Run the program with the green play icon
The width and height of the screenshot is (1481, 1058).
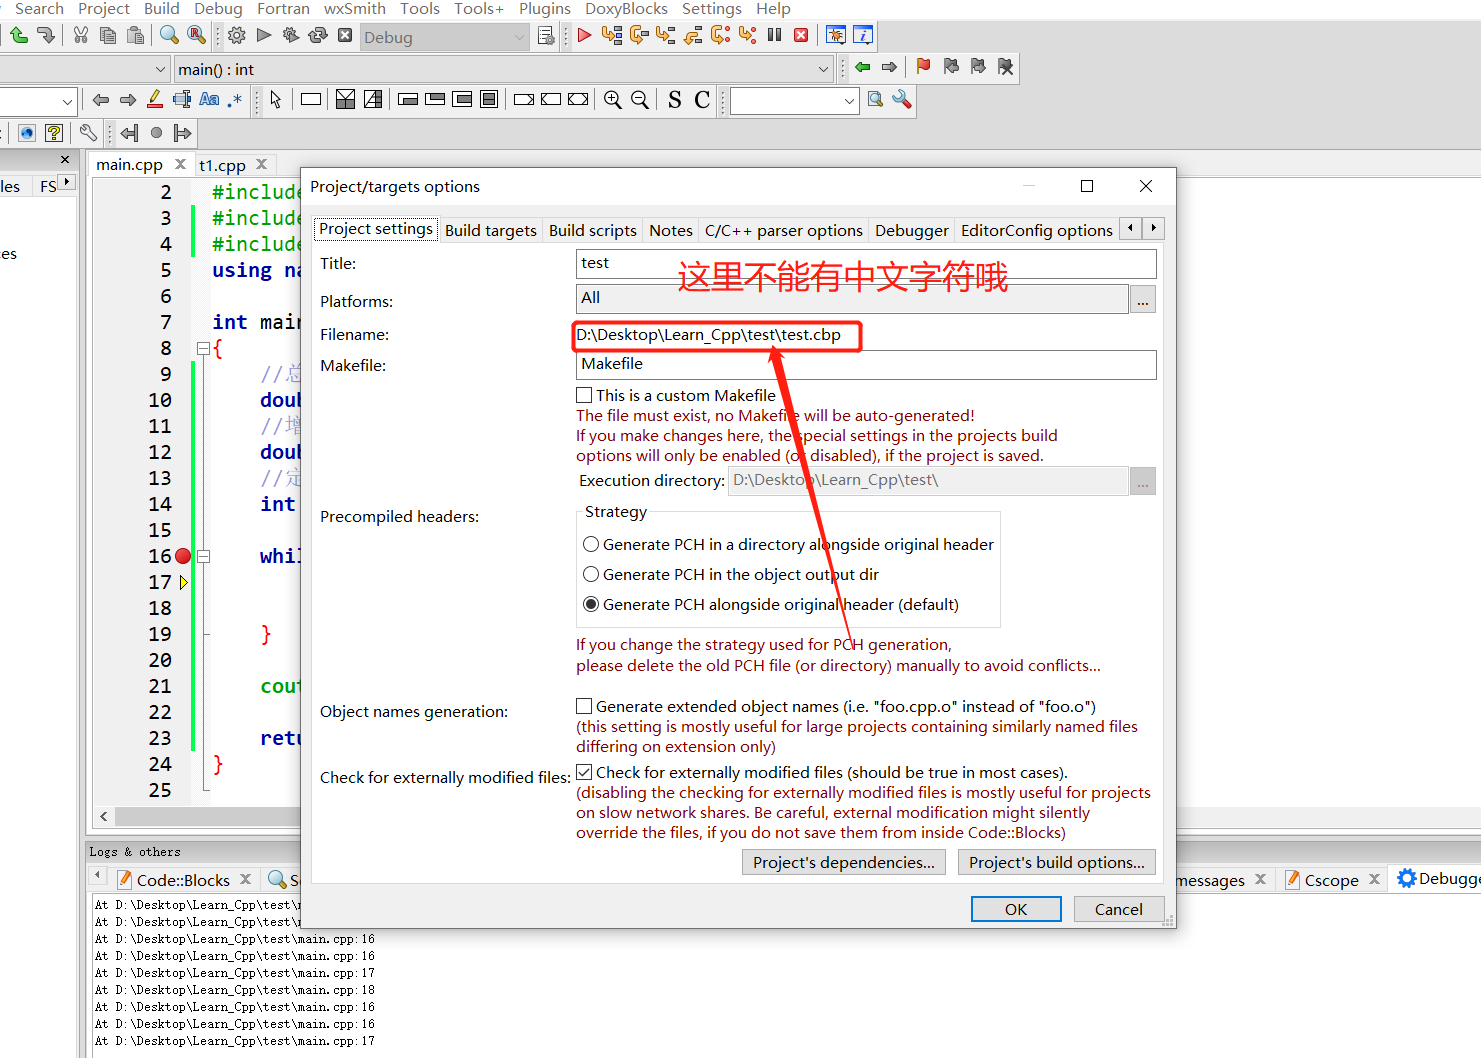click(x=263, y=34)
